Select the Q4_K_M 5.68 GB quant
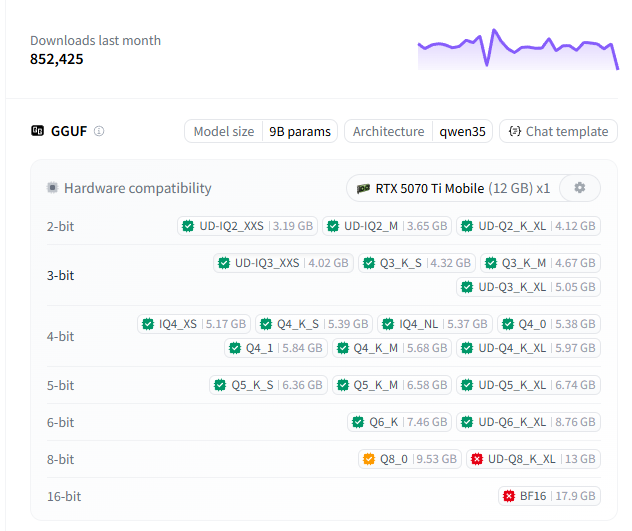The image size is (632, 531). (392, 348)
